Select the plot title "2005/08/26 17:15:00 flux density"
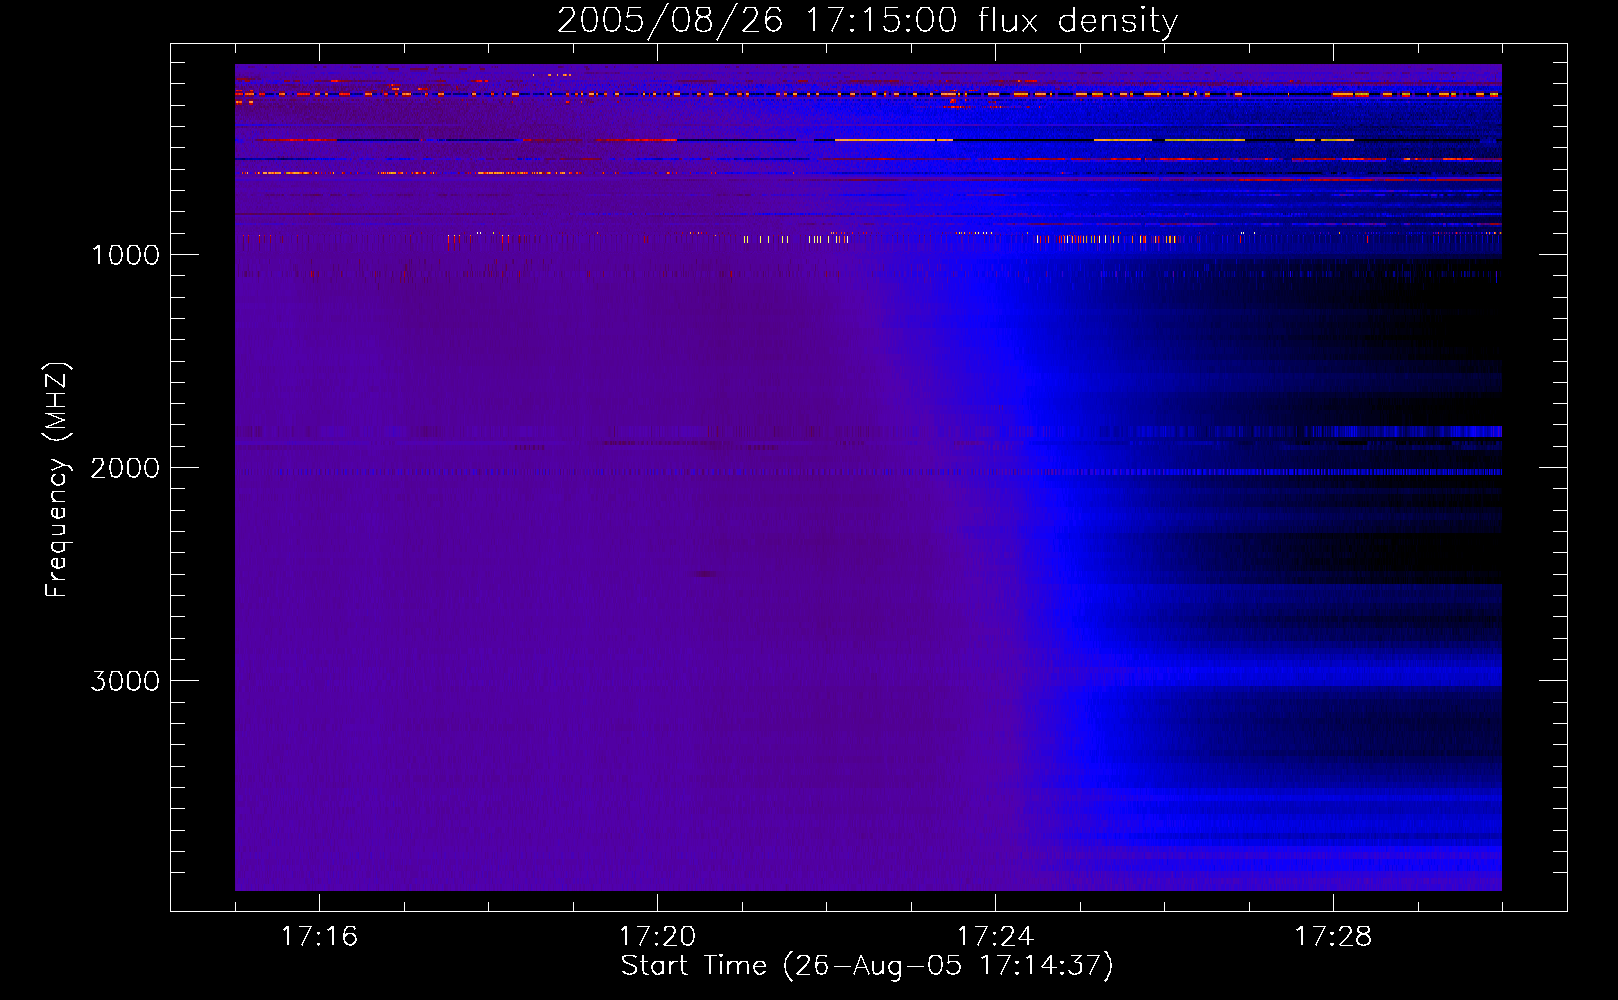The image size is (1618, 1000). tap(867, 21)
